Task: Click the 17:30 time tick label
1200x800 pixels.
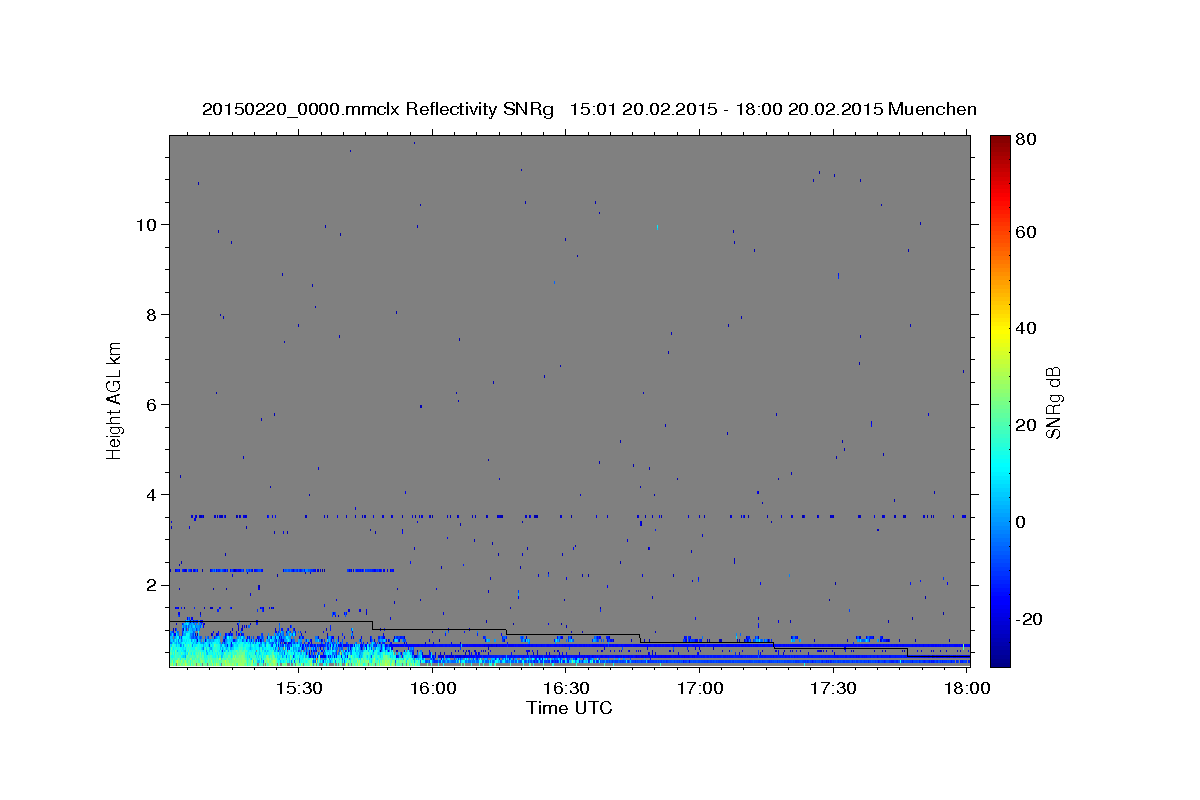Action: tap(833, 689)
